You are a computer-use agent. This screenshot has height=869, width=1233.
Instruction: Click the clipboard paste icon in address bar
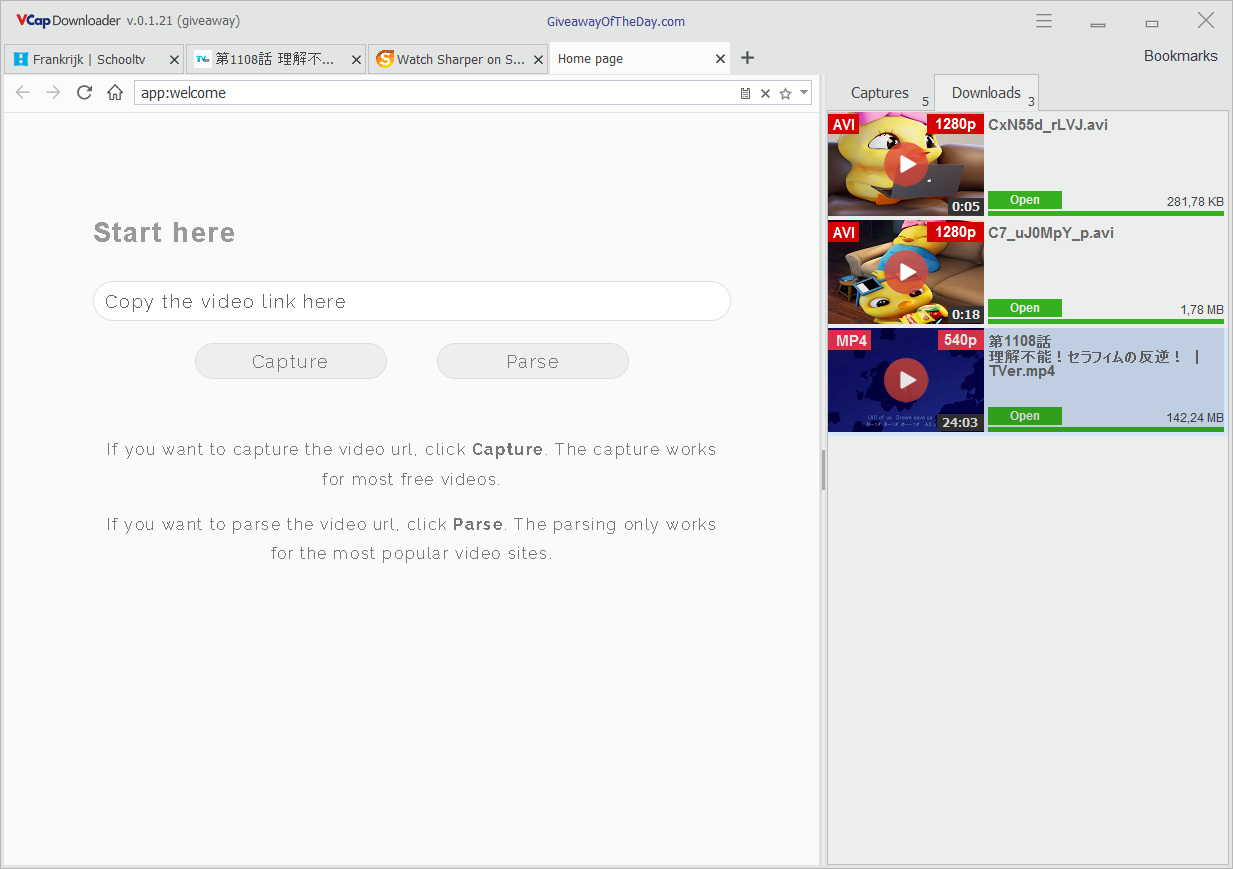(x=745, y=93)
